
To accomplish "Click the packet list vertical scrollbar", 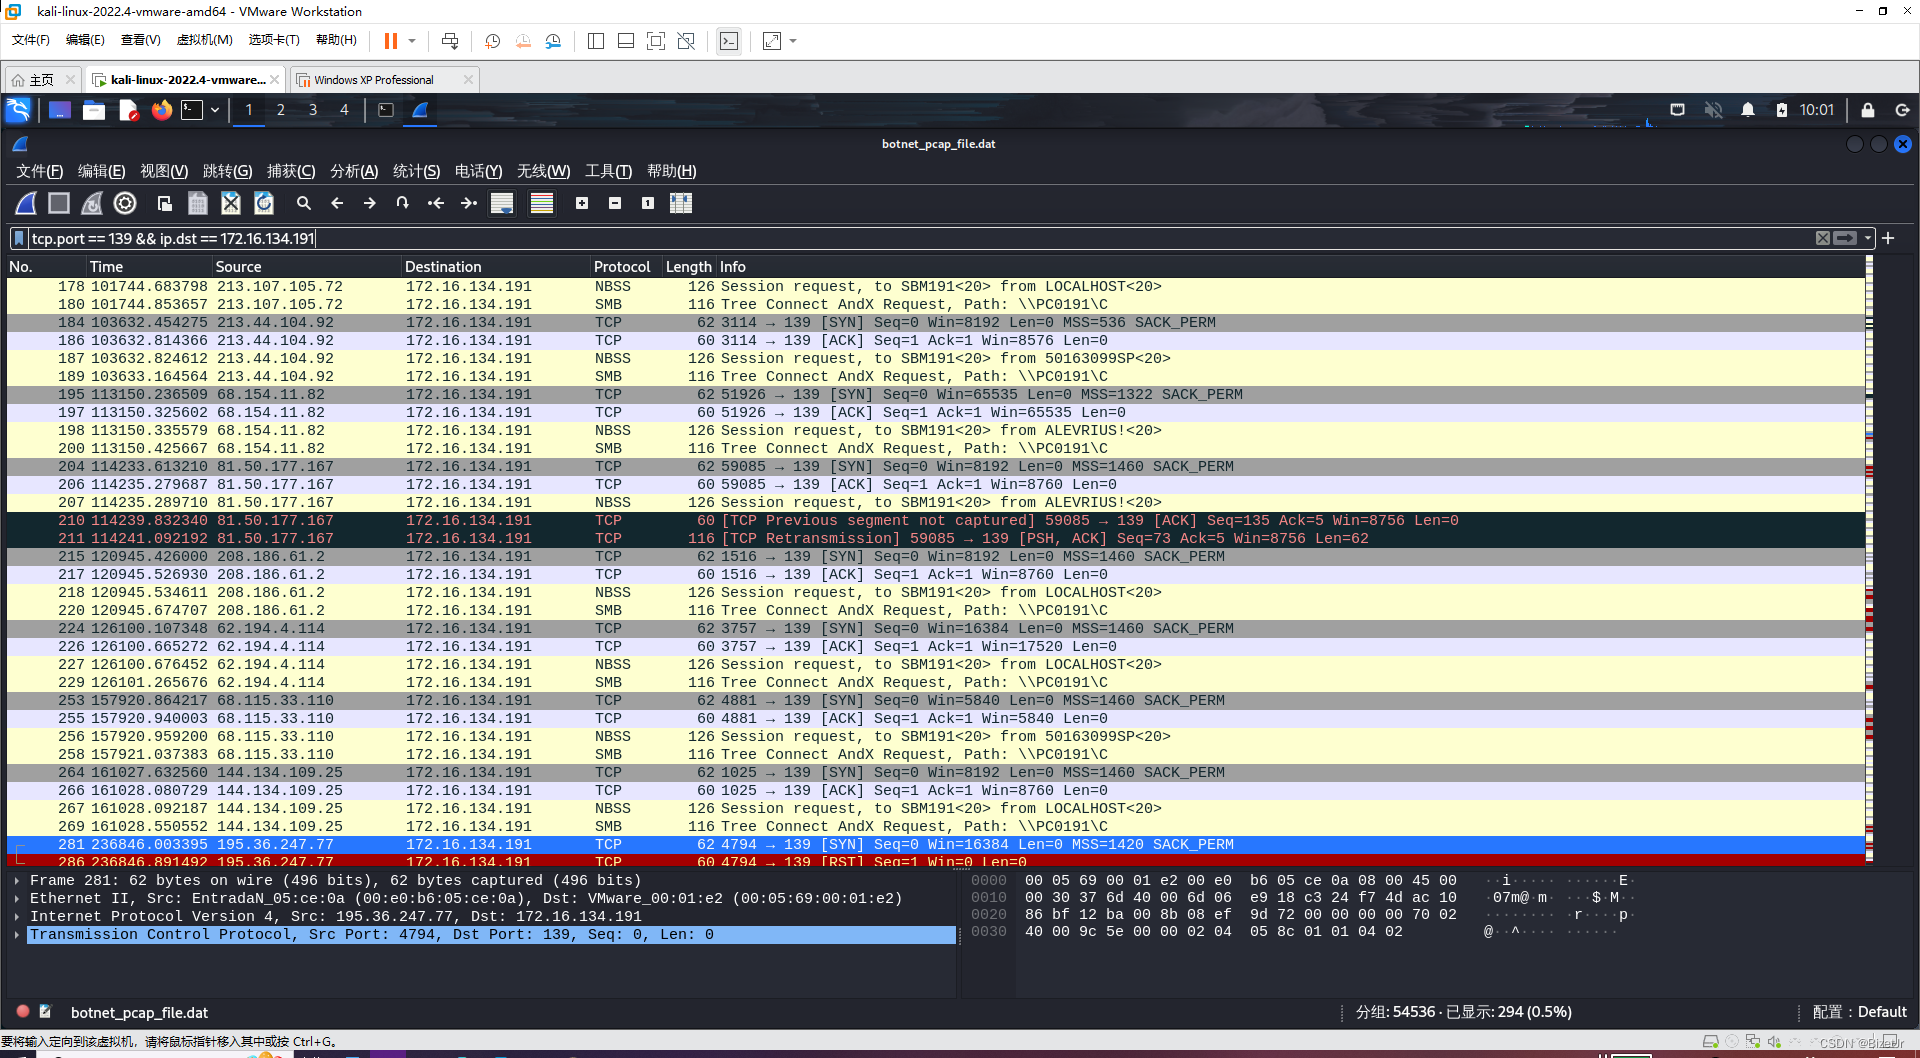I will pos(1869,560).
